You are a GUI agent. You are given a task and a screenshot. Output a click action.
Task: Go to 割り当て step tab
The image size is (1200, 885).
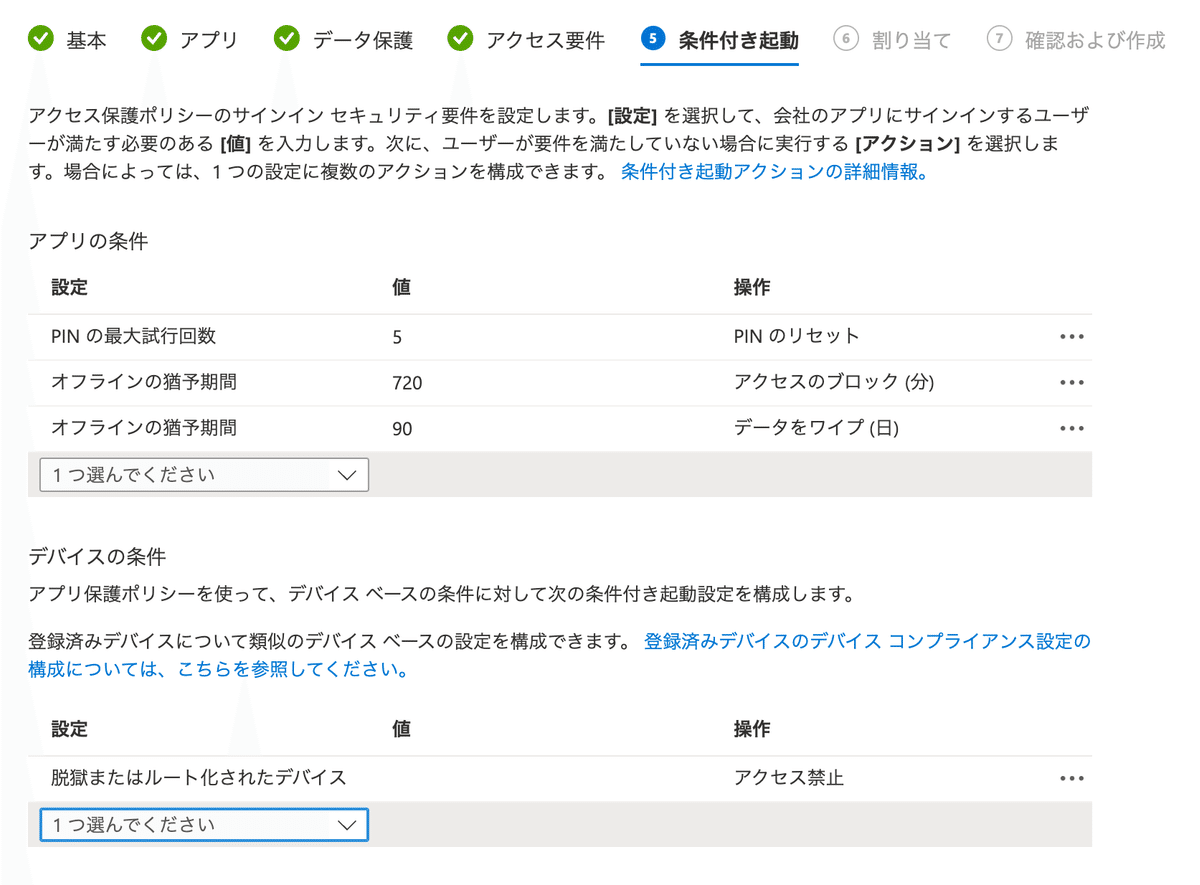(x=892, y=40)
